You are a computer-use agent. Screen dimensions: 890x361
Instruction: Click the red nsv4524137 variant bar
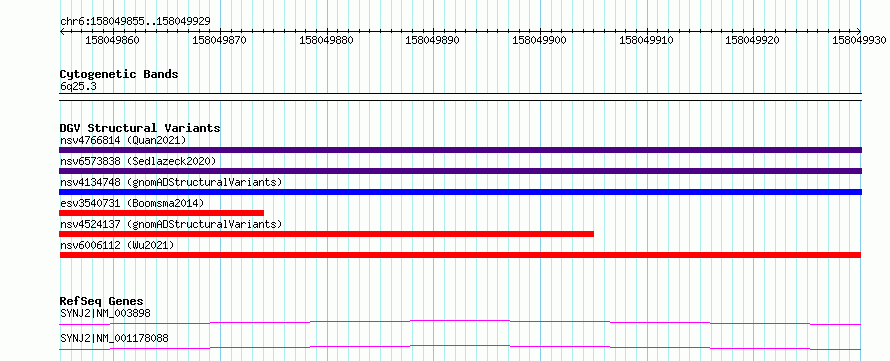click(x=326, y=234)
